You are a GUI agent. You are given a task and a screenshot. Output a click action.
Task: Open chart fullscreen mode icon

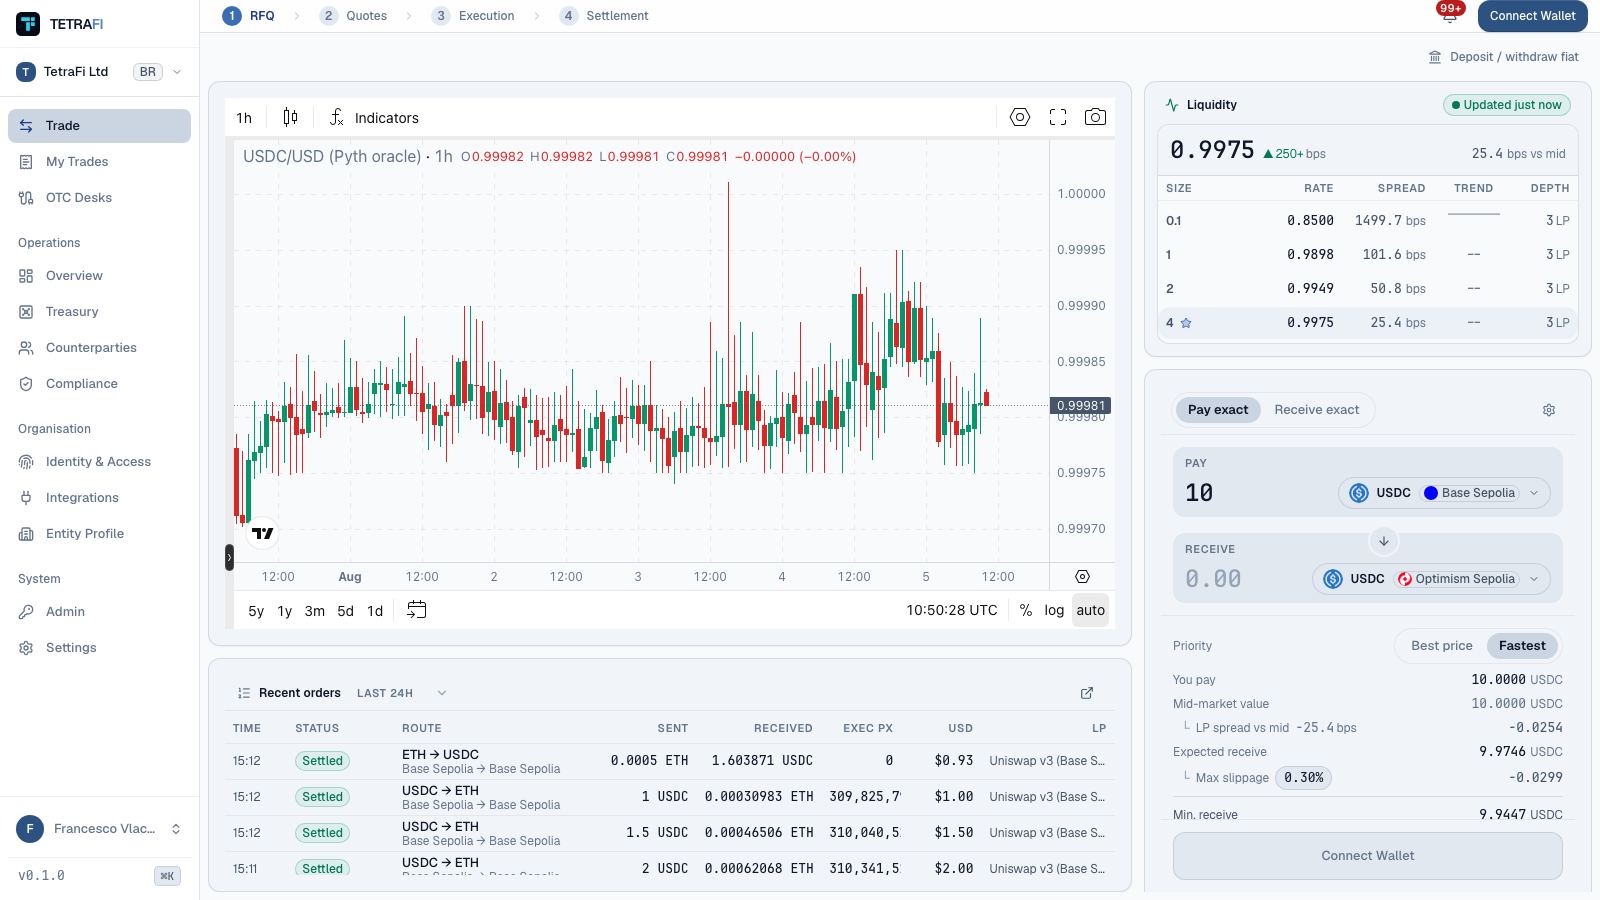1058,117
